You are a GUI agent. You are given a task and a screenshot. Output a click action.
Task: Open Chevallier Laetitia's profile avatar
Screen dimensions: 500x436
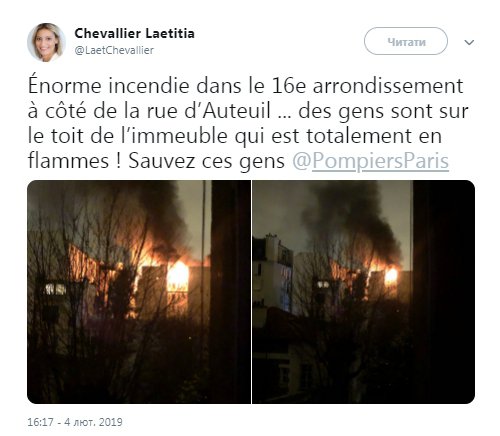coord(46,42)
